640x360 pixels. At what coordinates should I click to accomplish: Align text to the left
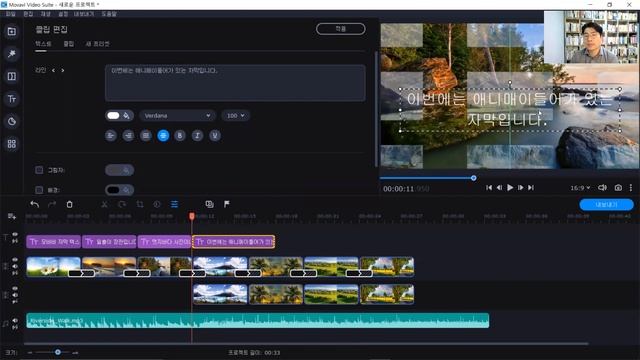pos(111,136)
